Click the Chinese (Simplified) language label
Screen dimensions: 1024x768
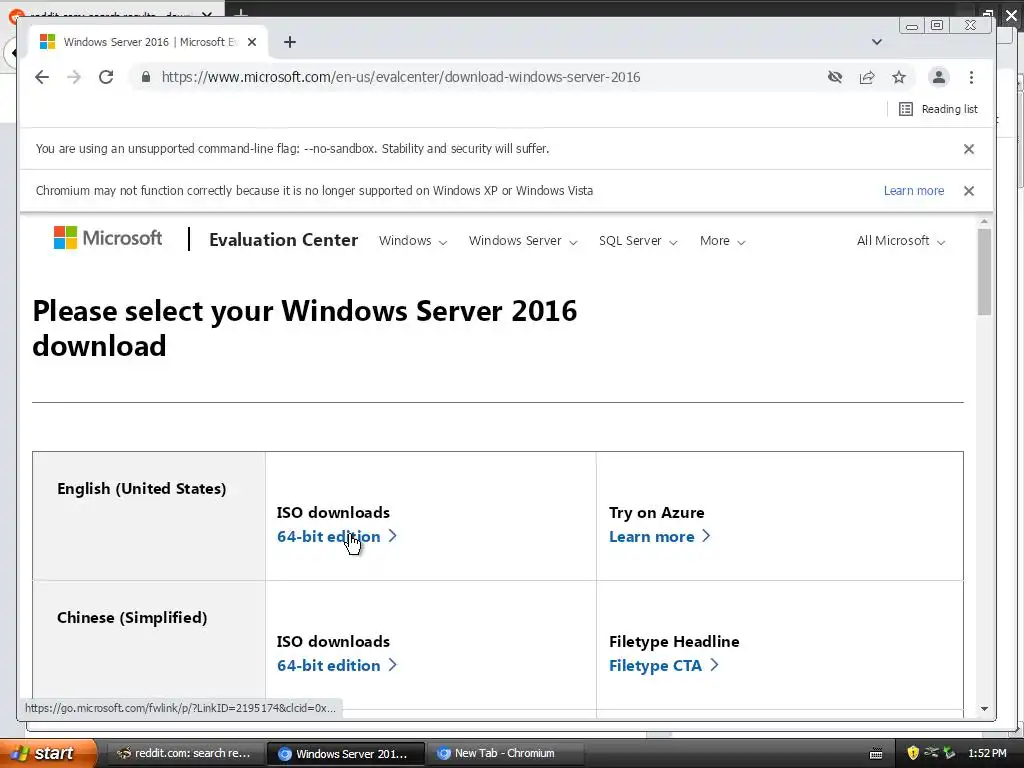132,617
